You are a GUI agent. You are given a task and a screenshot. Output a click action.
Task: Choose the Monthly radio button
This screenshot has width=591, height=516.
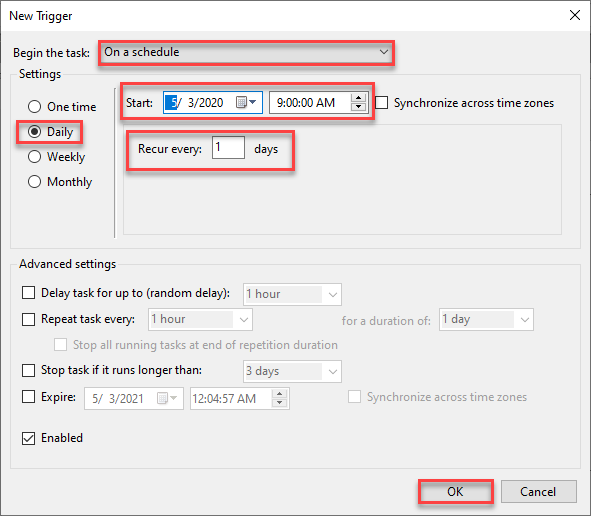point(34,182)
